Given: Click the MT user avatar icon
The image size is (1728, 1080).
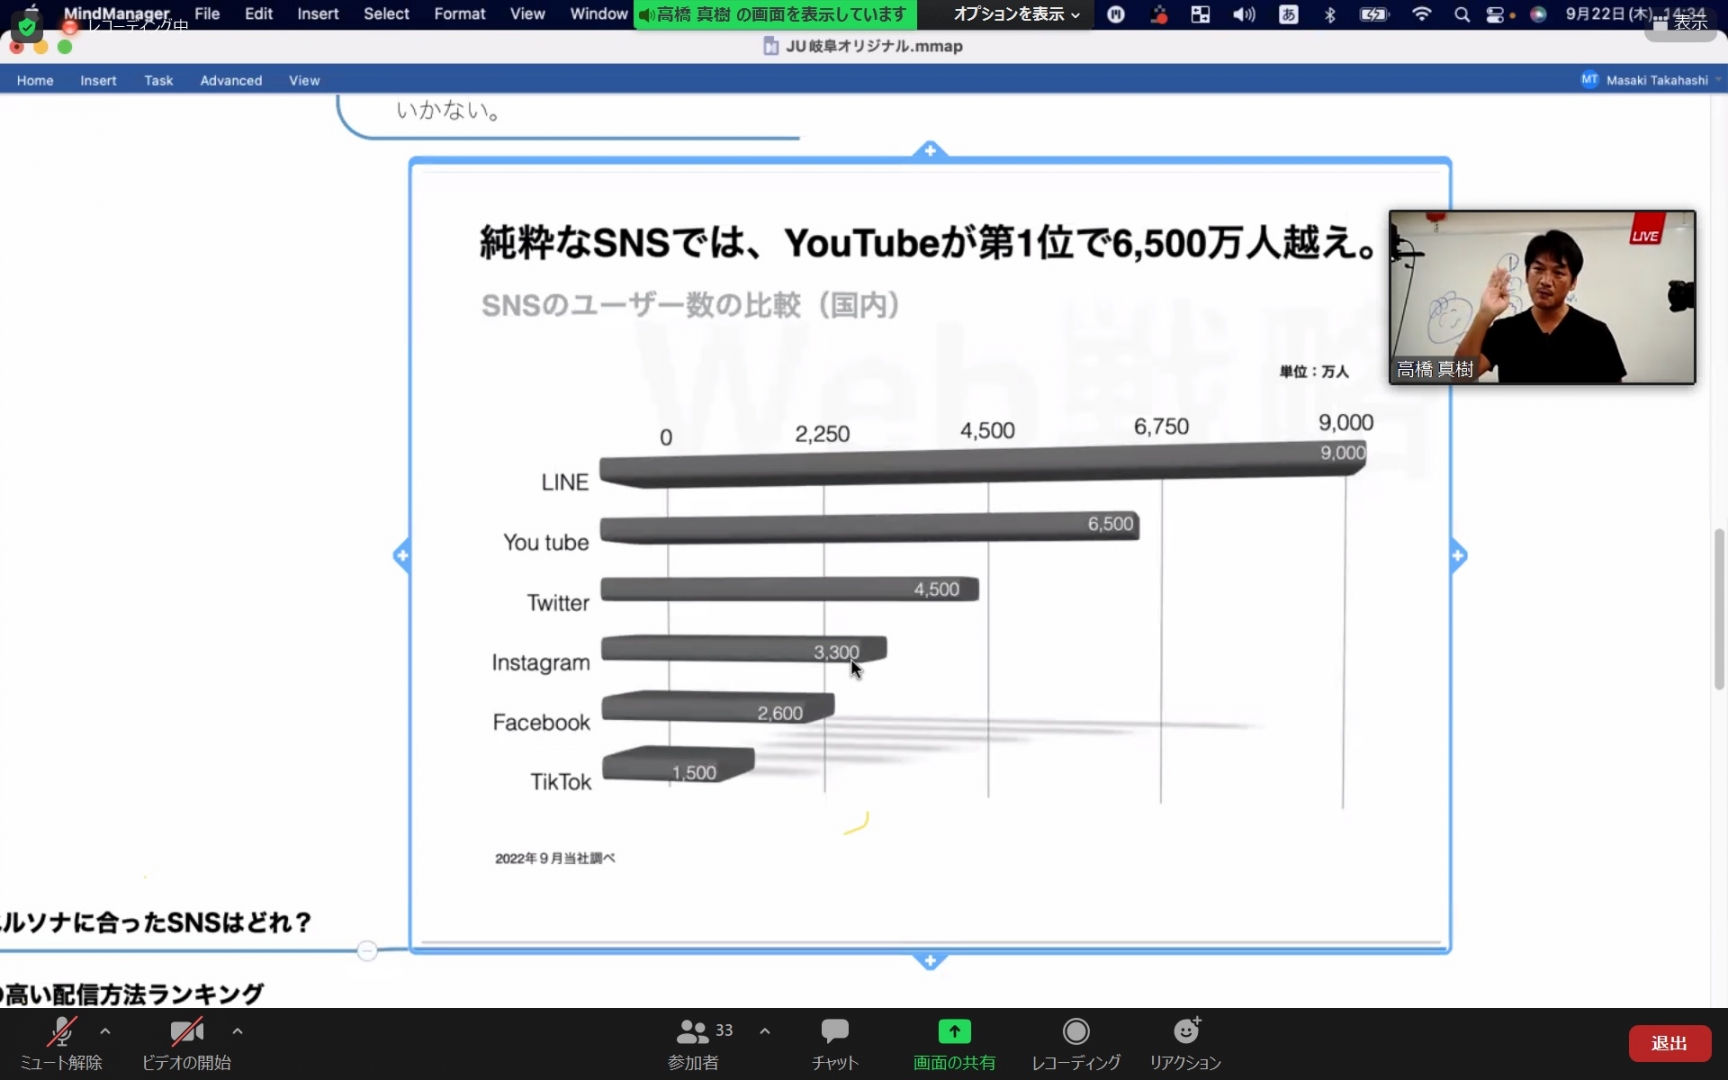Looking at the screenshot, I should click(1589, 80).
